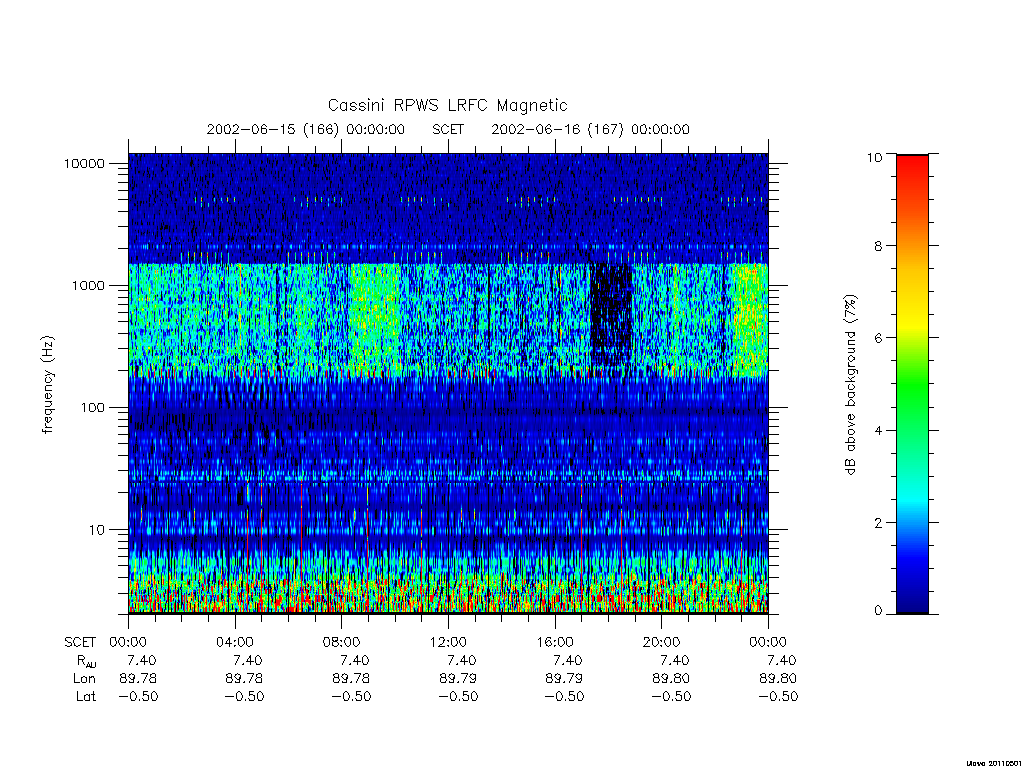Pick the green middle of the colorbar
Viewport: 1024px width, 768px height.
click(x=912, y=385)
